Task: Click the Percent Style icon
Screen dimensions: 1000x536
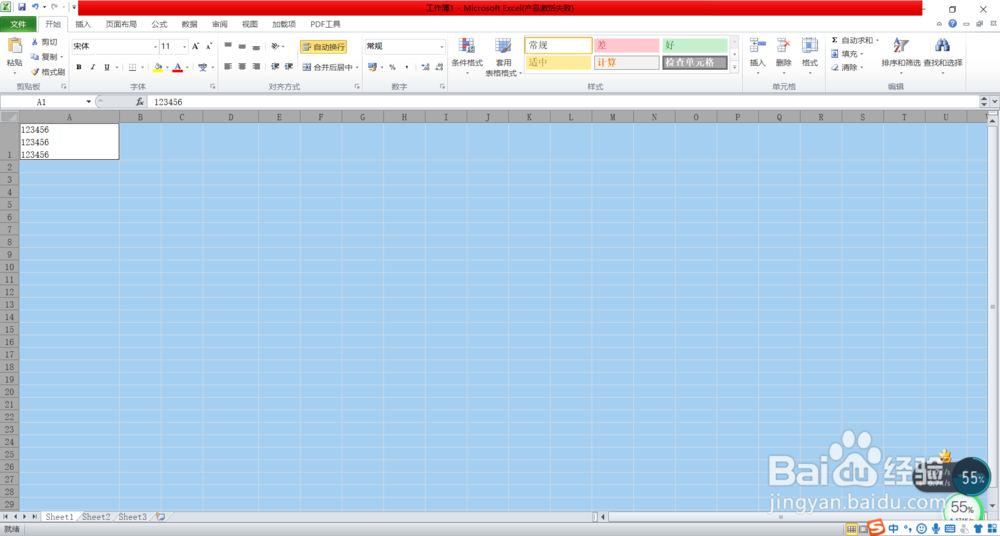Action: [392, 67]
